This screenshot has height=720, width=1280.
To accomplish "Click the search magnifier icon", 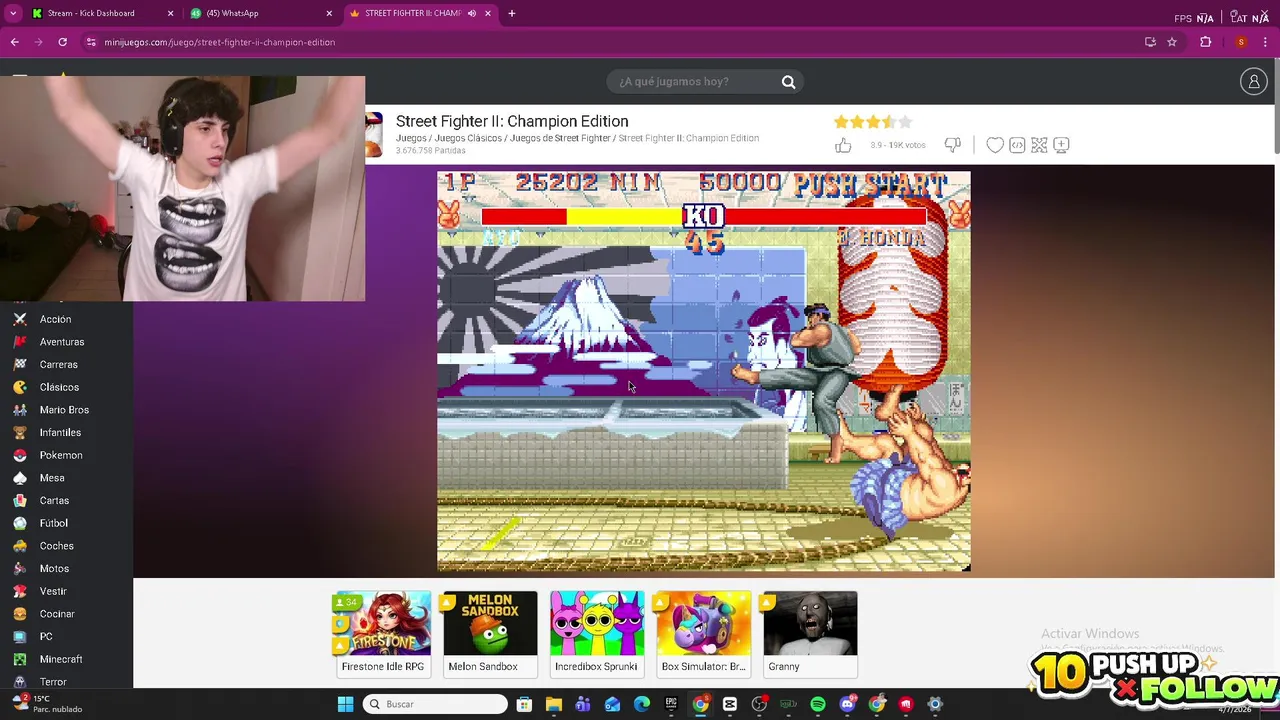I will coord(788,82).
